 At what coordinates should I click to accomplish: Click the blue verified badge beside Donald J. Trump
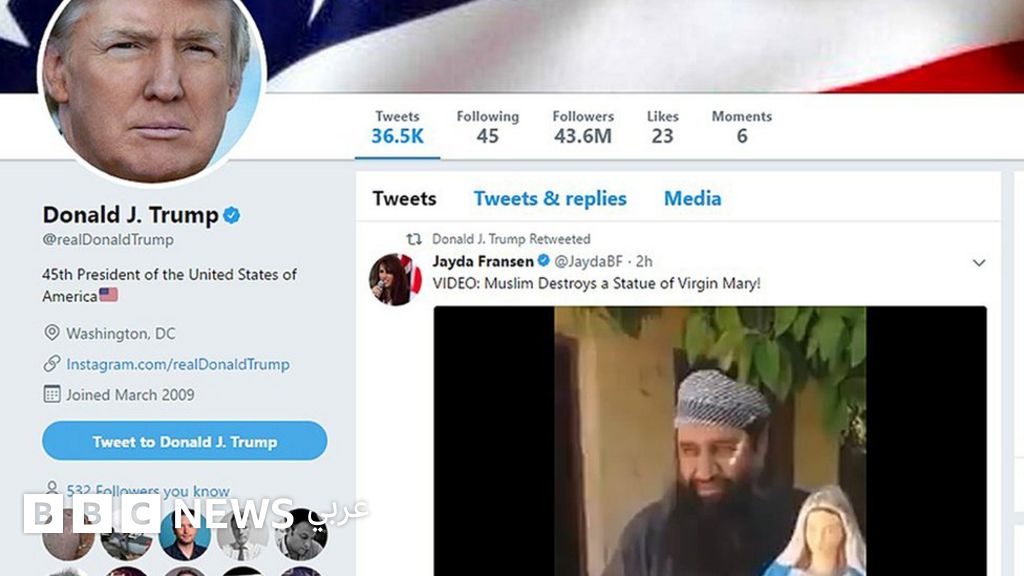point(231,215)
